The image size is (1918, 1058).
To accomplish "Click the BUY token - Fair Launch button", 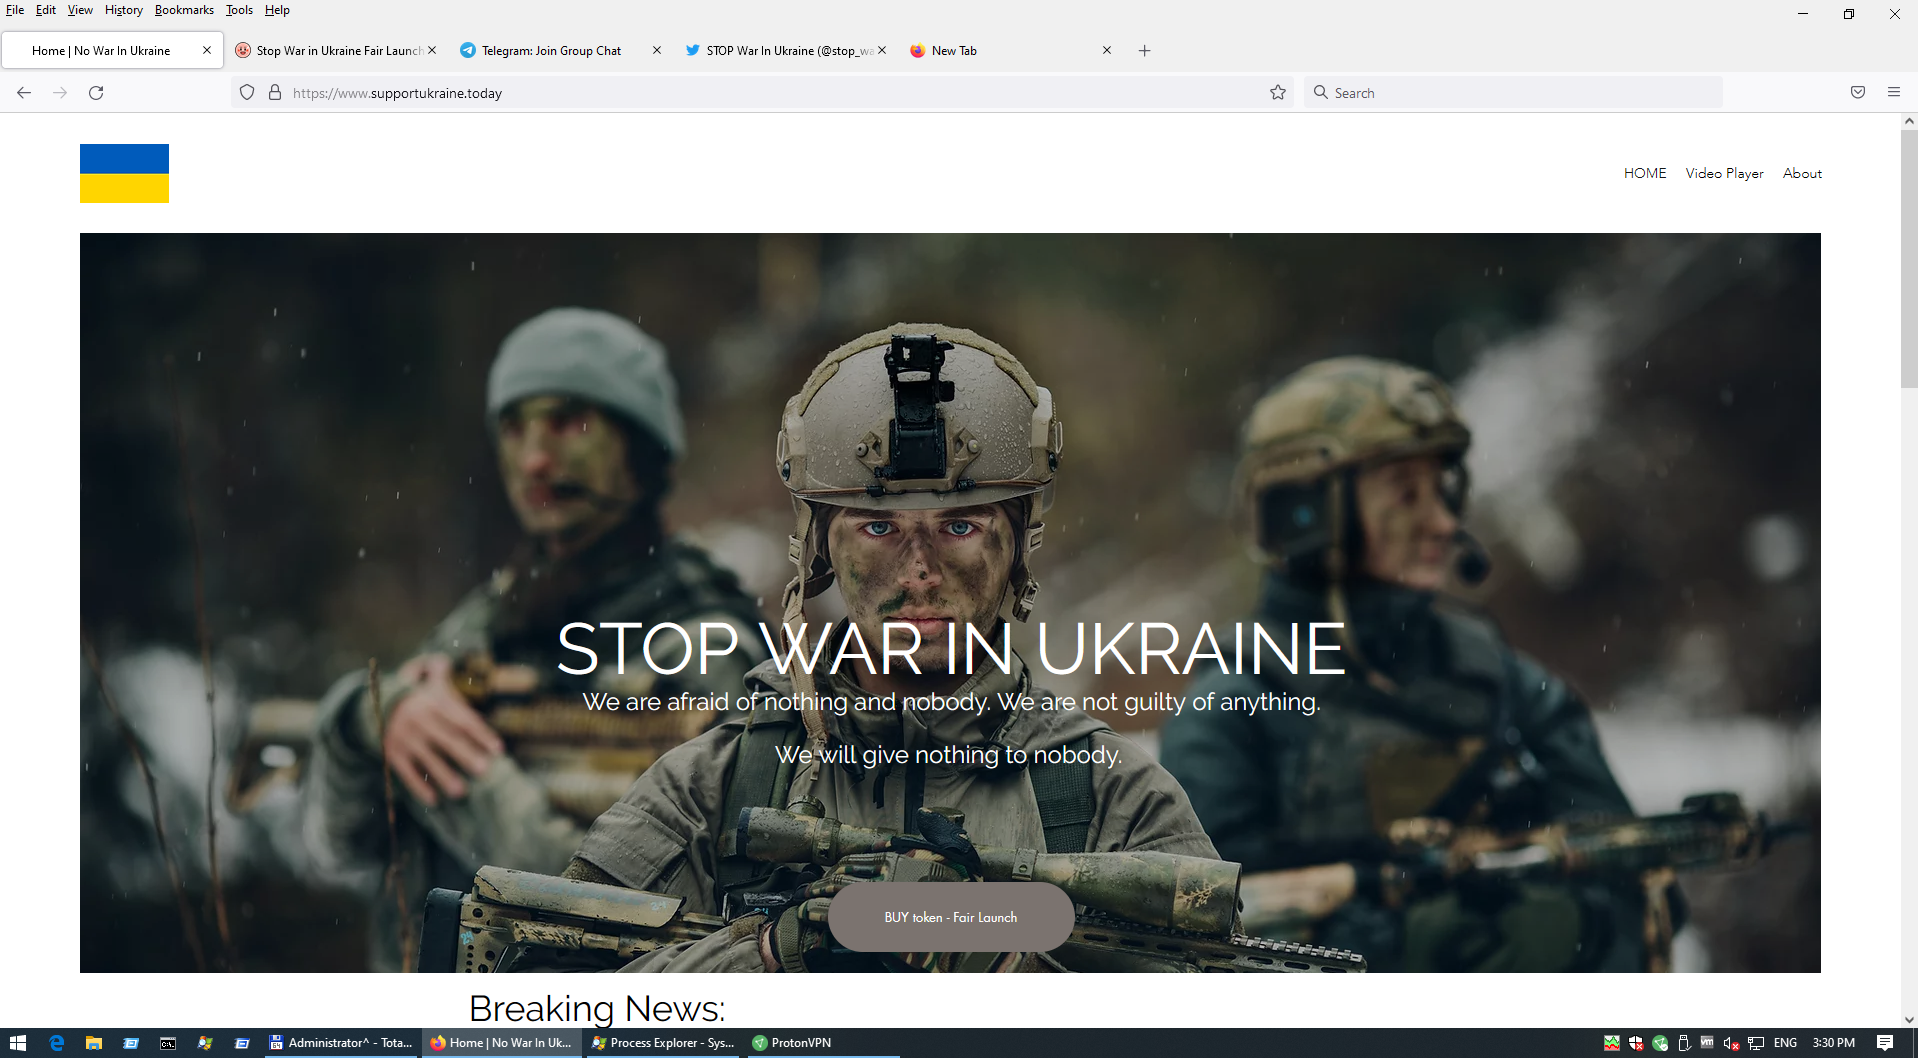I will click(x=950, y=917).
